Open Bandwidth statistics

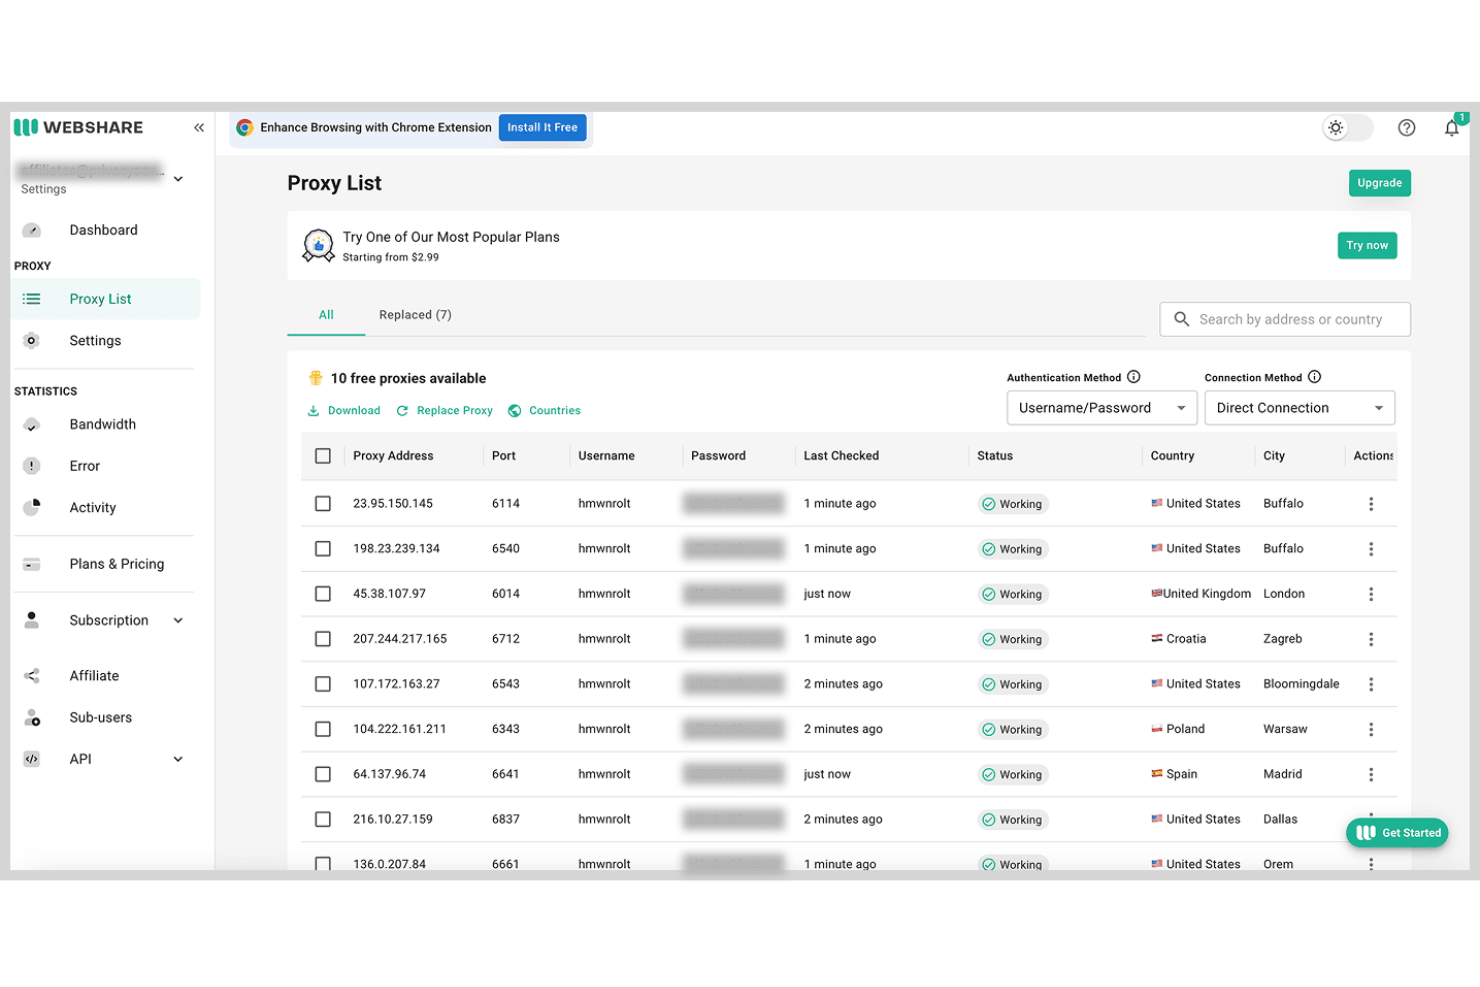pos(104,424)
